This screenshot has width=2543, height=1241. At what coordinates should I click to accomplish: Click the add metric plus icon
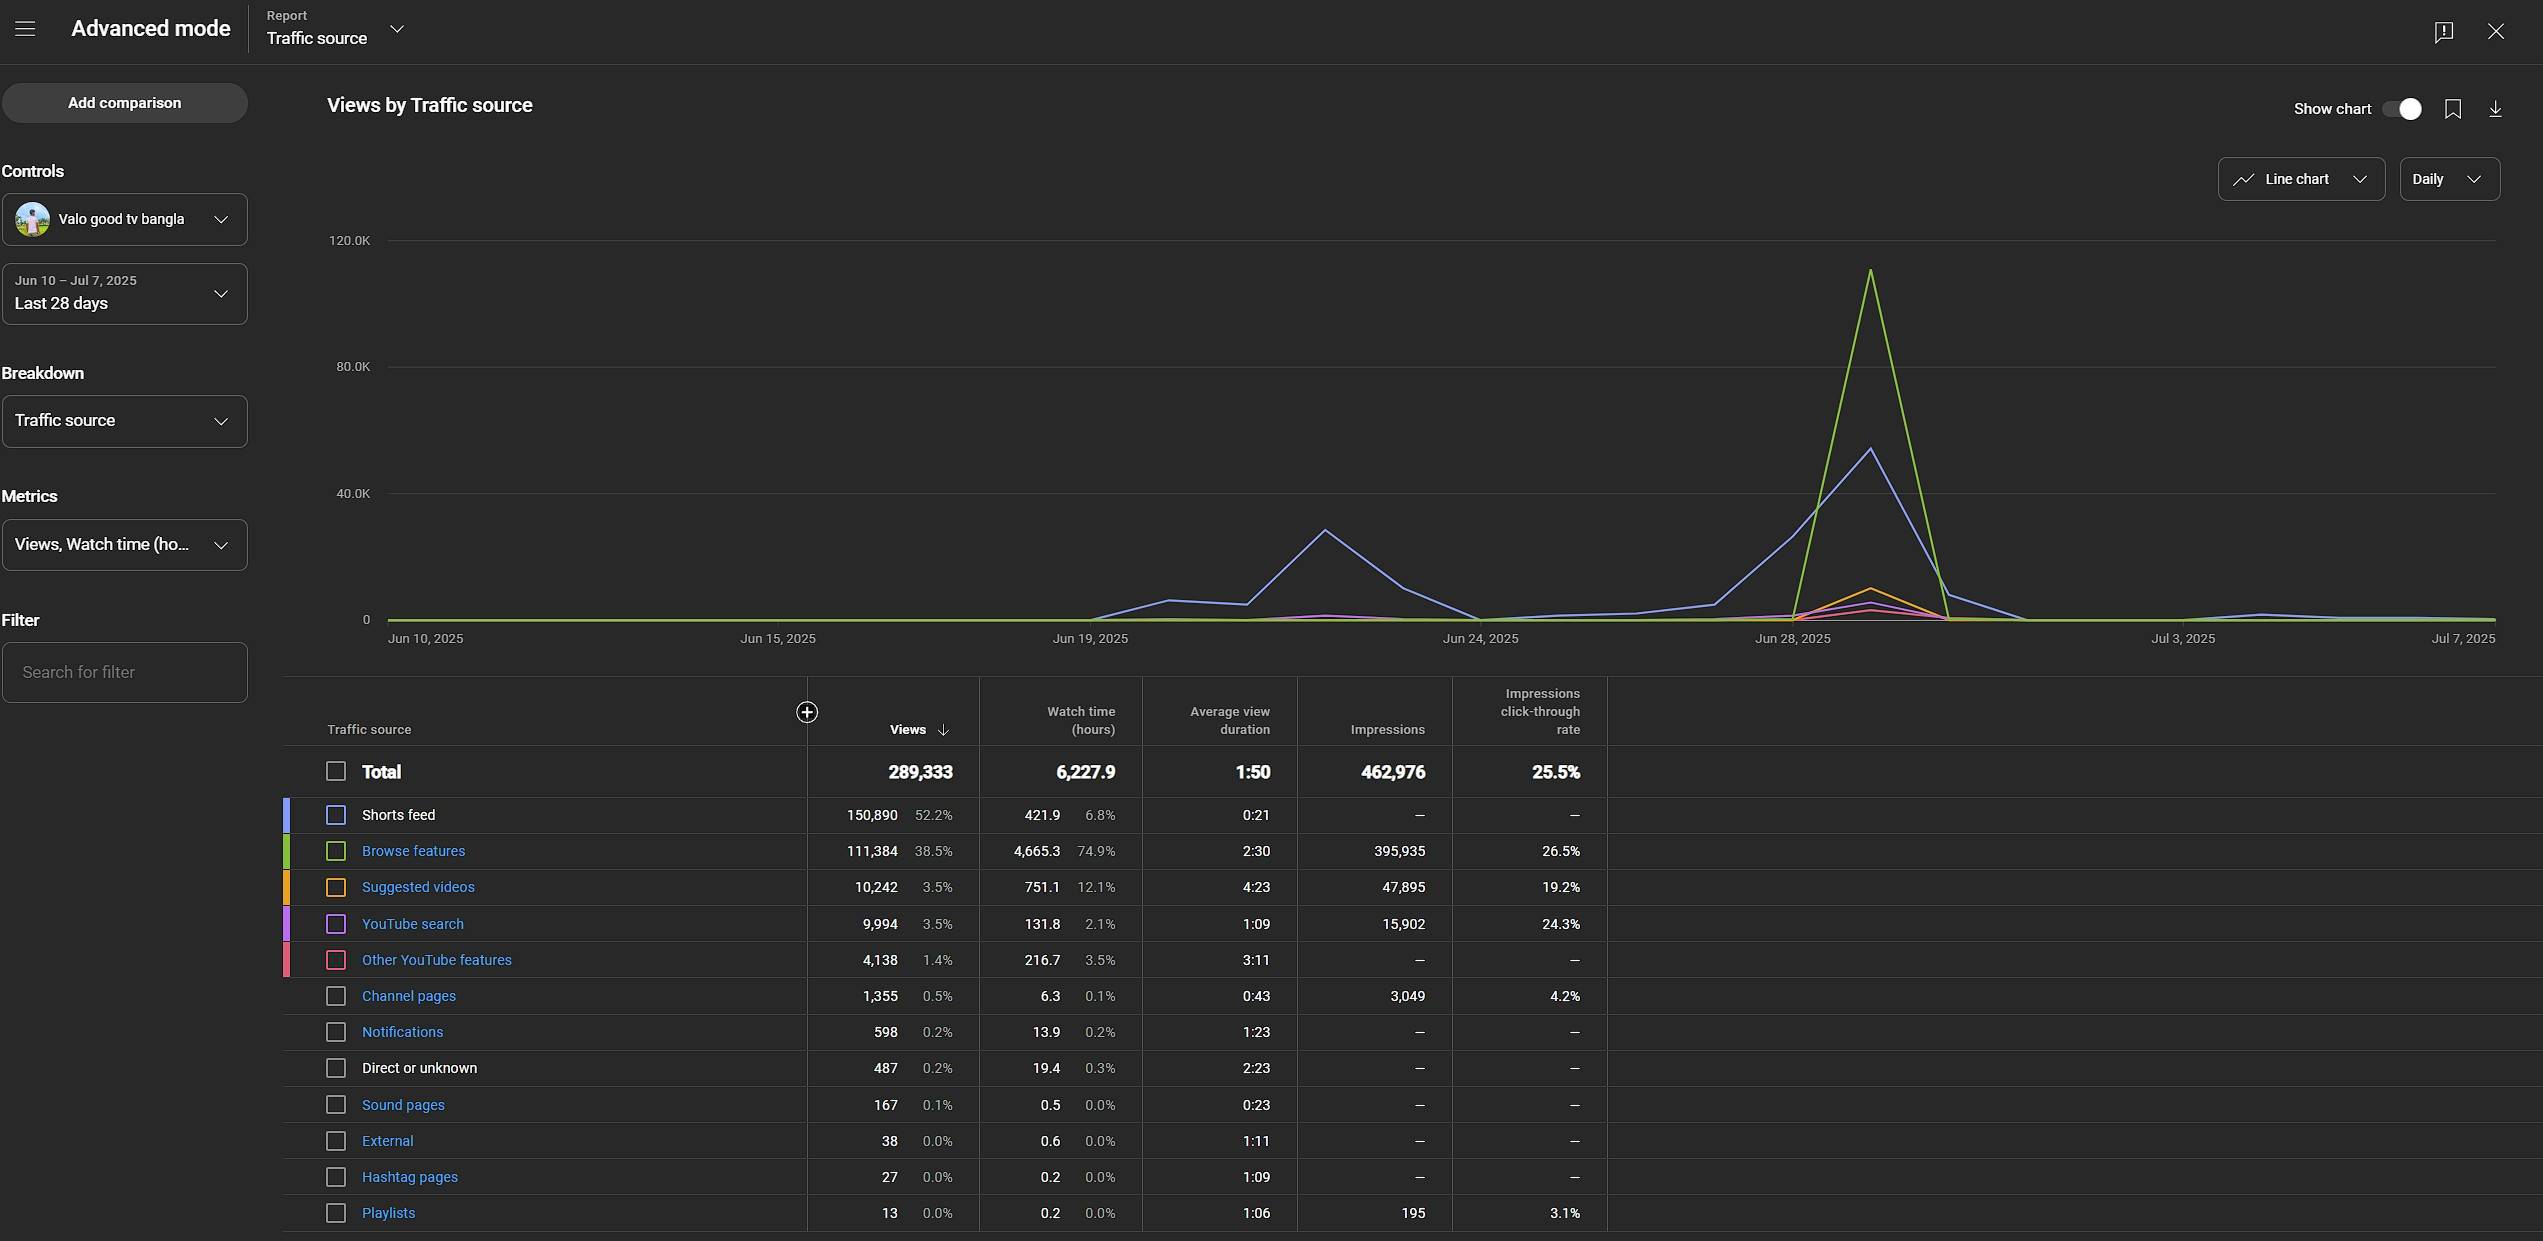point(806,712)
